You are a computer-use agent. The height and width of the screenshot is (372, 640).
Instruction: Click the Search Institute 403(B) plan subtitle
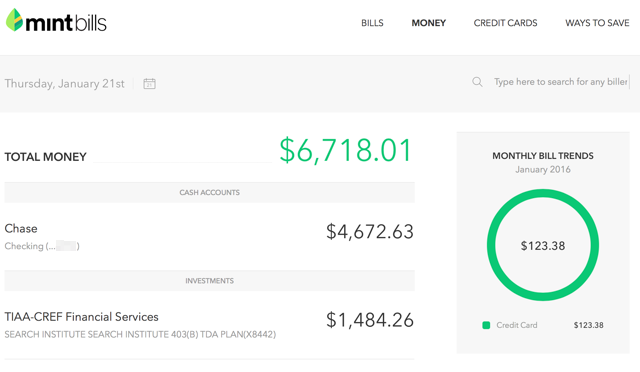point(140,334)
